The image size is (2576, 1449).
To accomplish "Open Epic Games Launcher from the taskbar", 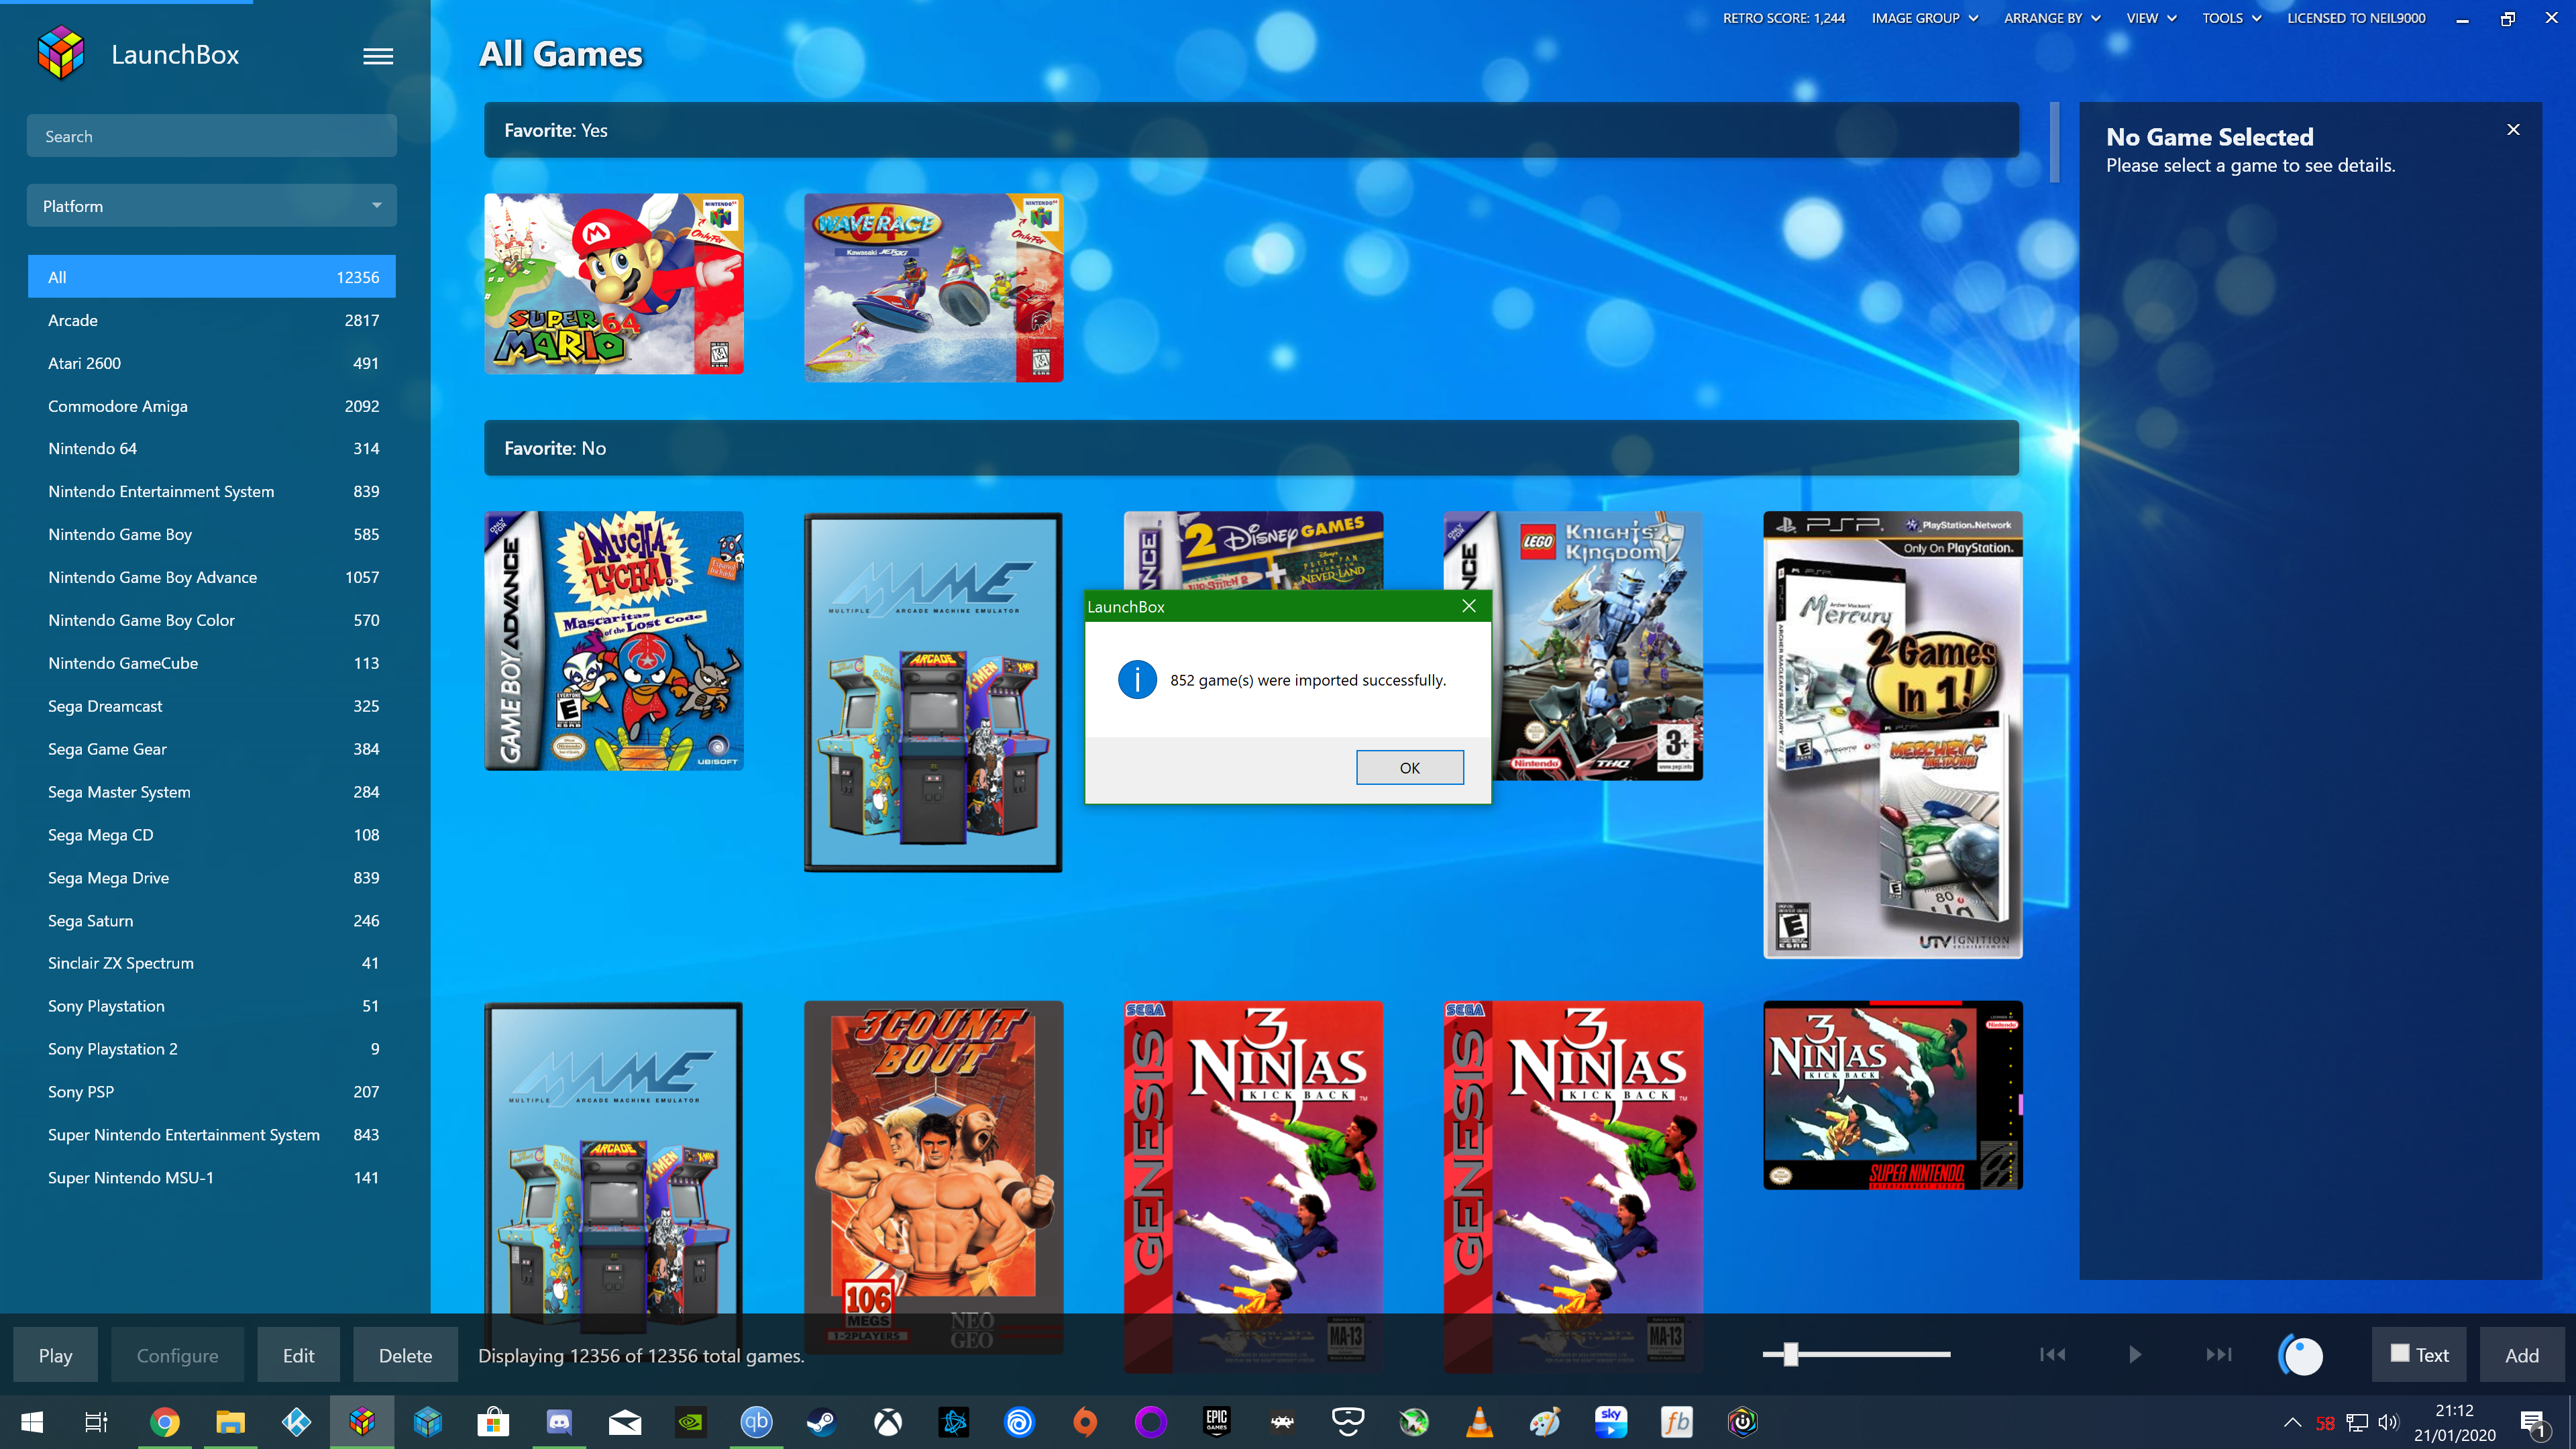I will click(1216, 1421).
